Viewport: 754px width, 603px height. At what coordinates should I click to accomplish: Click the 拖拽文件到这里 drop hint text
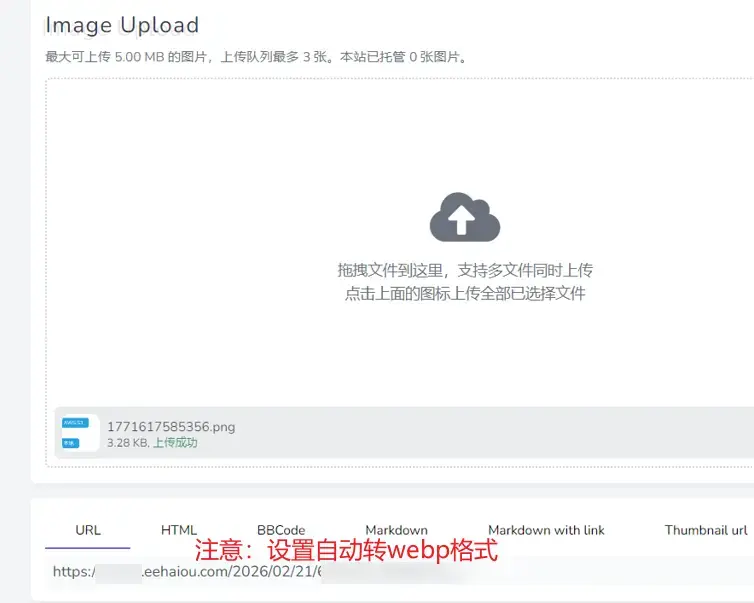(465, 270)
